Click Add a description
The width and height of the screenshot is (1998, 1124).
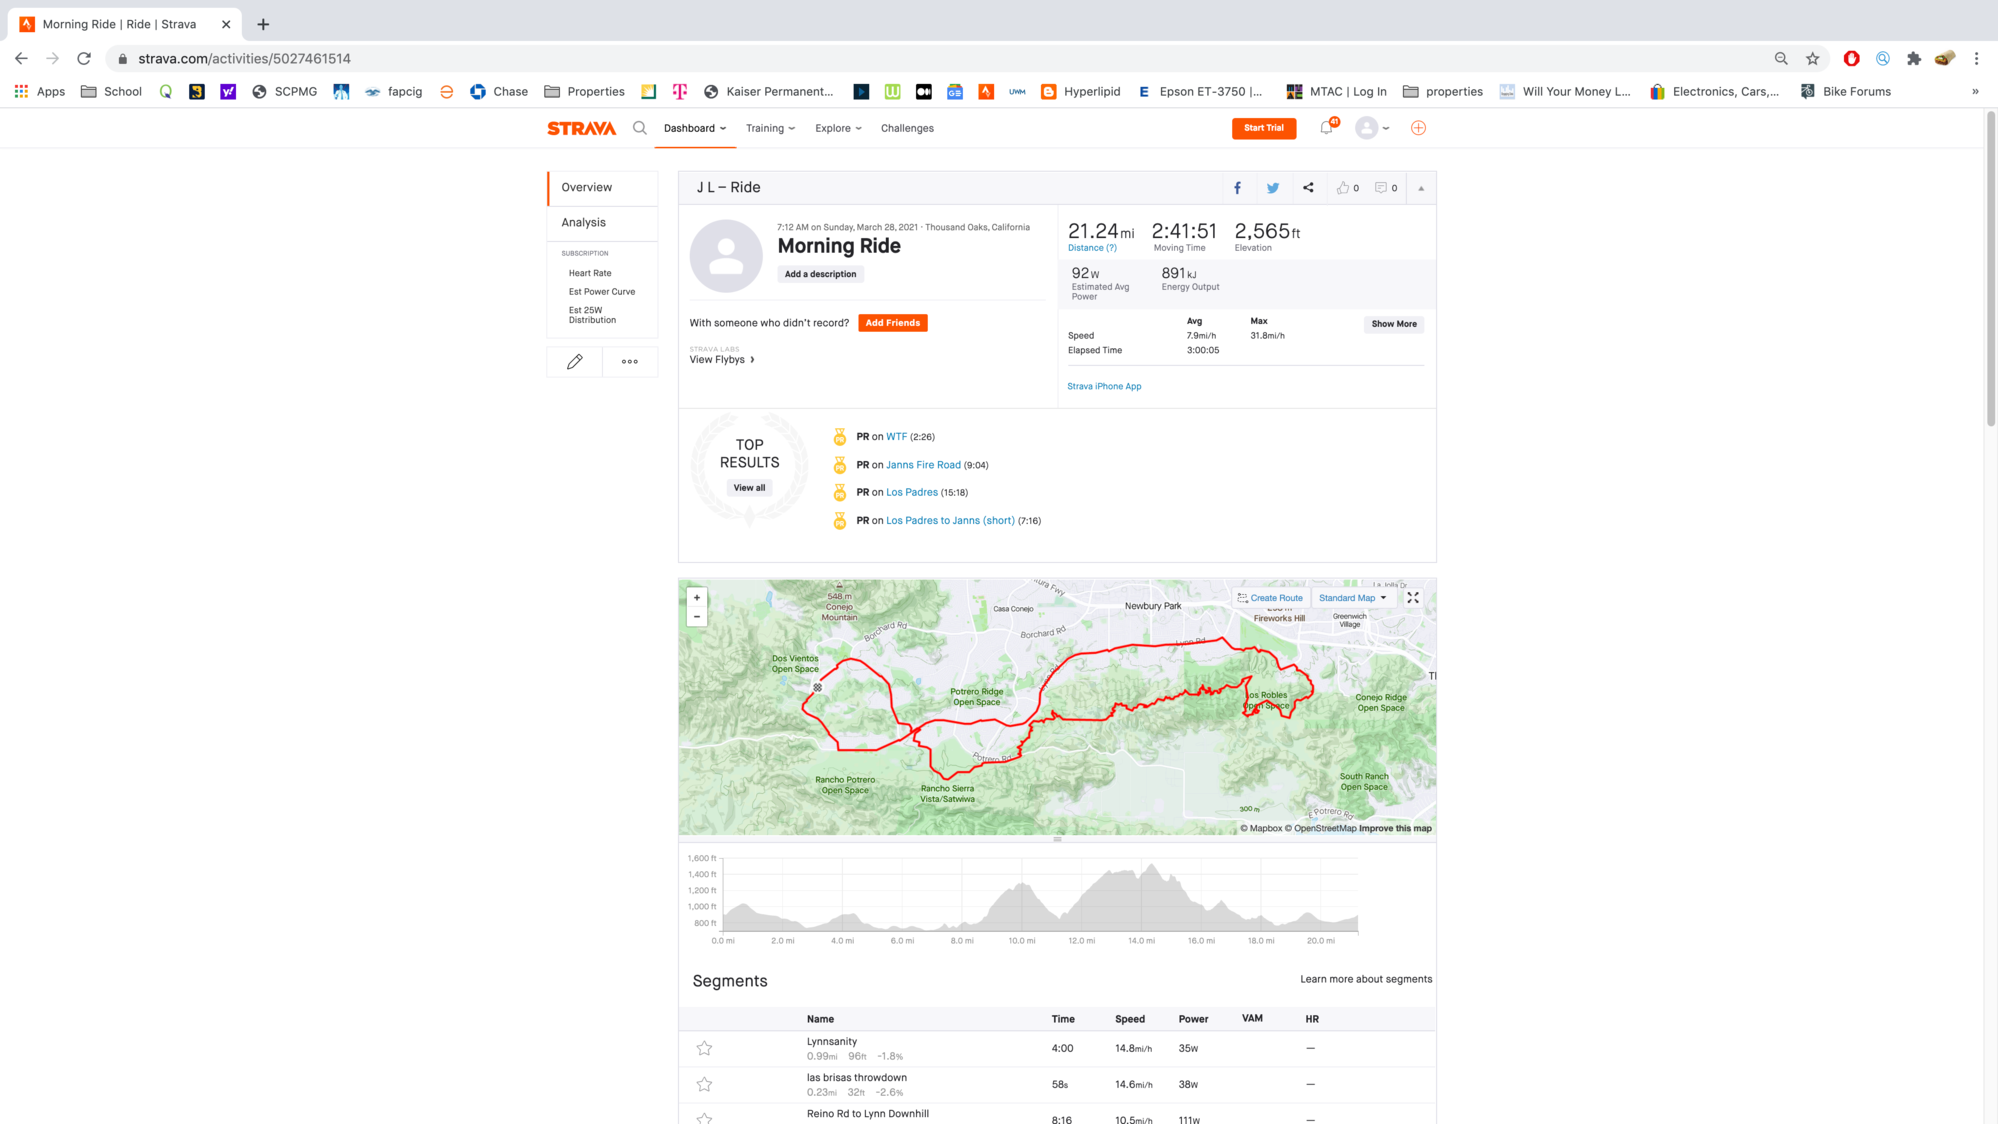820,274
